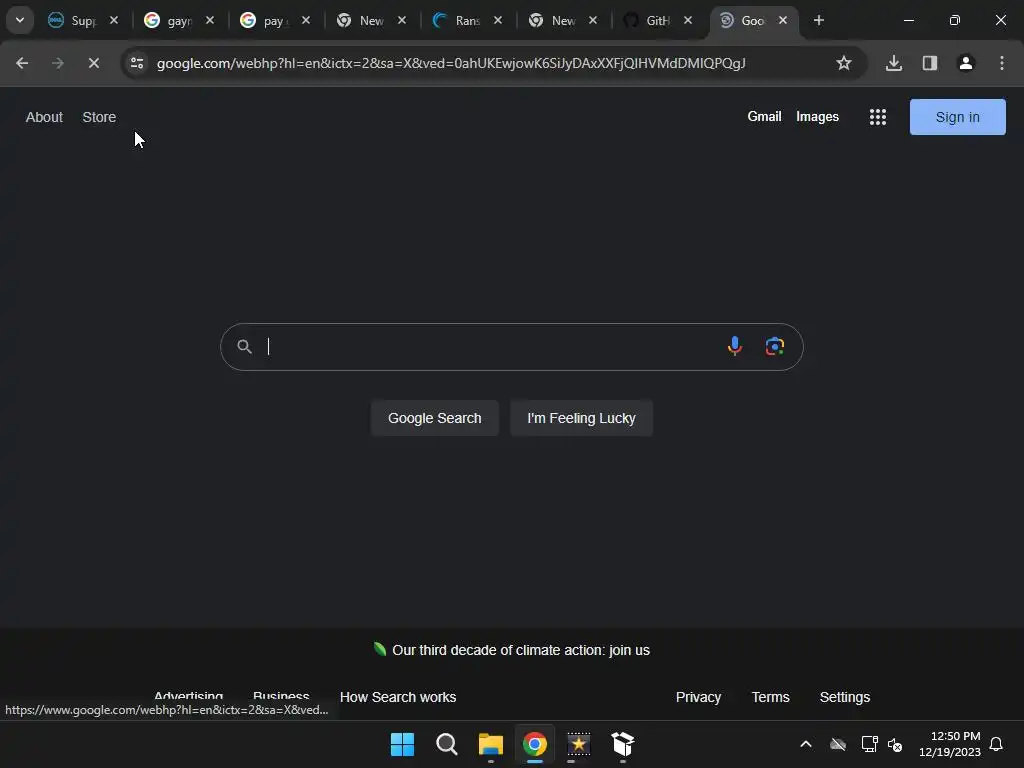
Task: Toggle the Chrome side panel
Action: pos(930,63)
